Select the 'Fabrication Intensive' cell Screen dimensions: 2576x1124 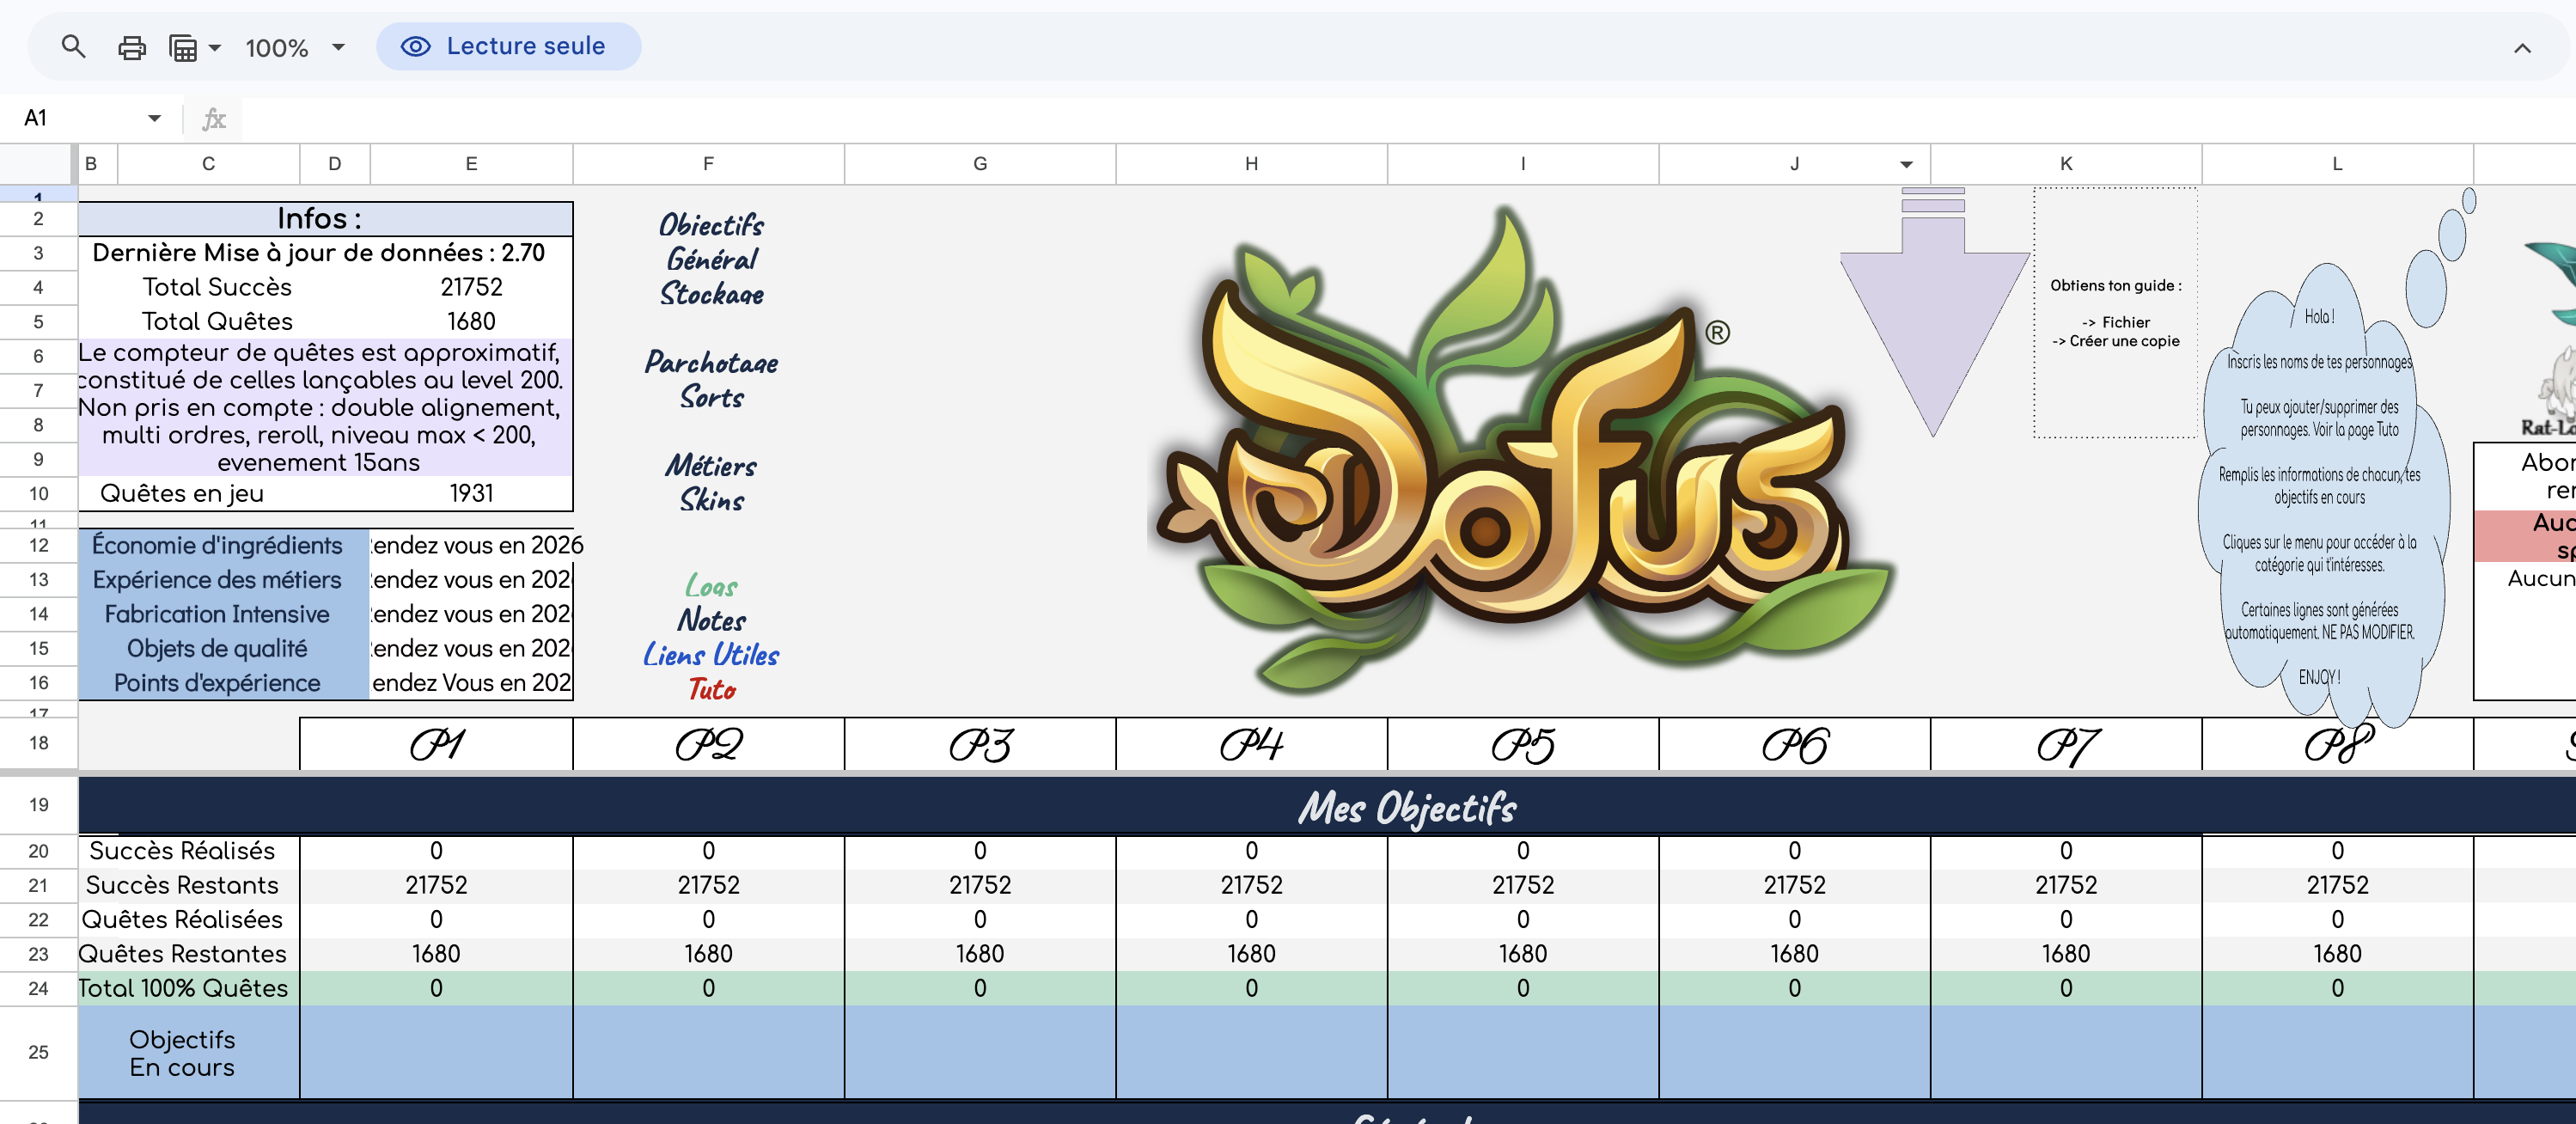tap(224, 614)
